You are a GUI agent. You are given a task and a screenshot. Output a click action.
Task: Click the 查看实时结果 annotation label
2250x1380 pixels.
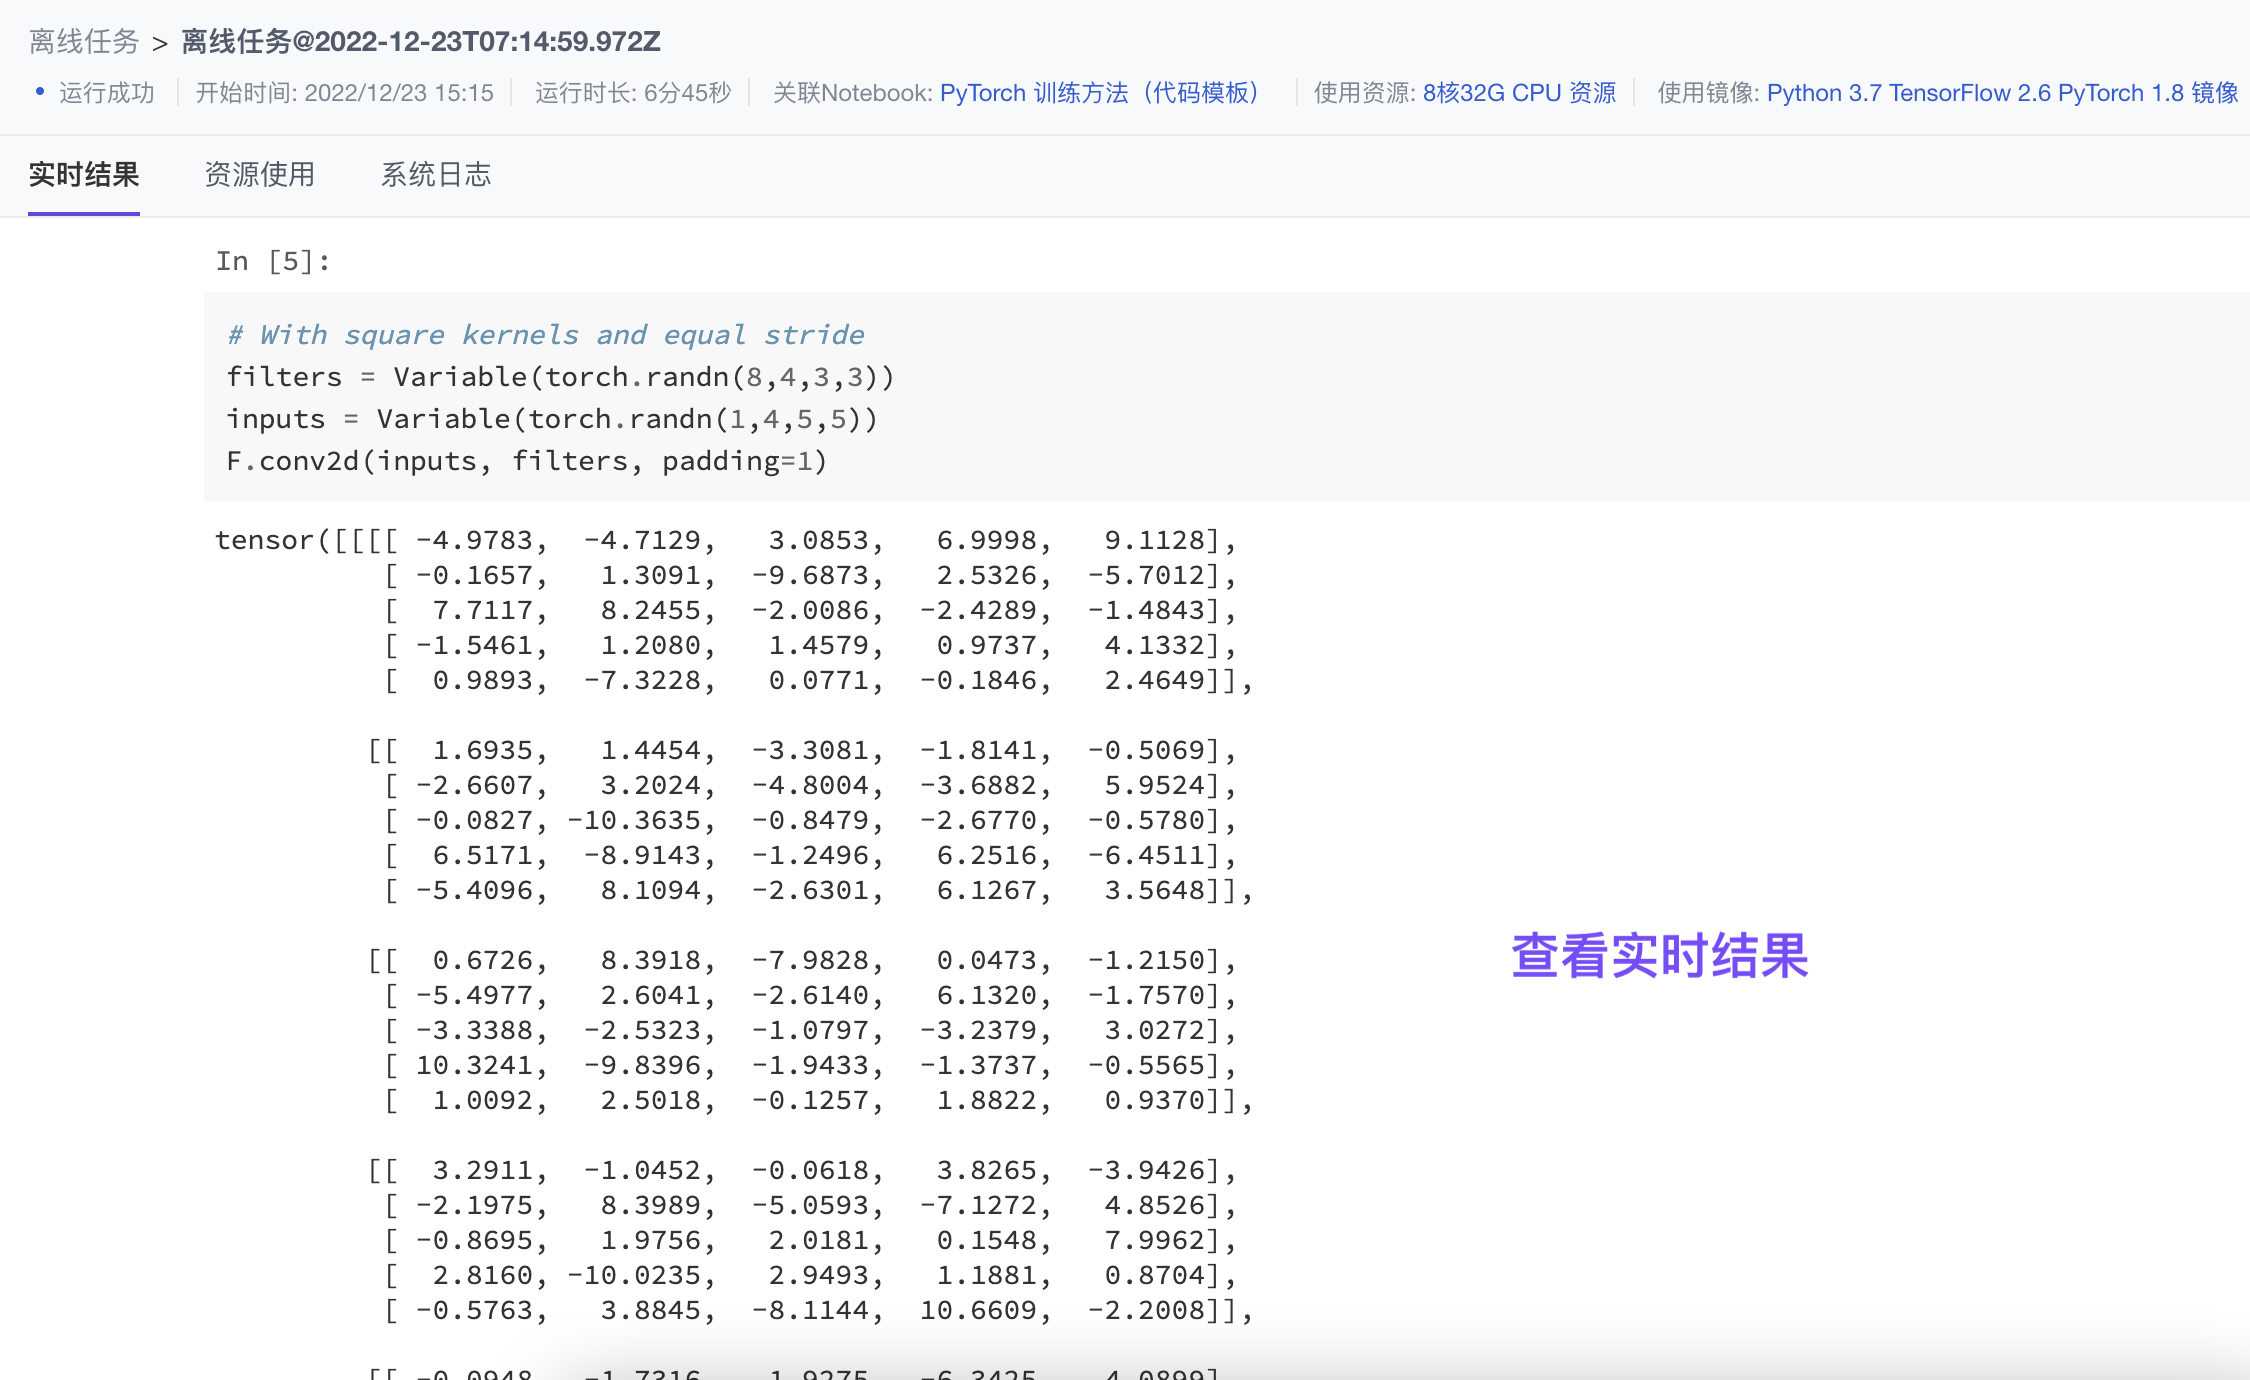tap(1660, 957)
